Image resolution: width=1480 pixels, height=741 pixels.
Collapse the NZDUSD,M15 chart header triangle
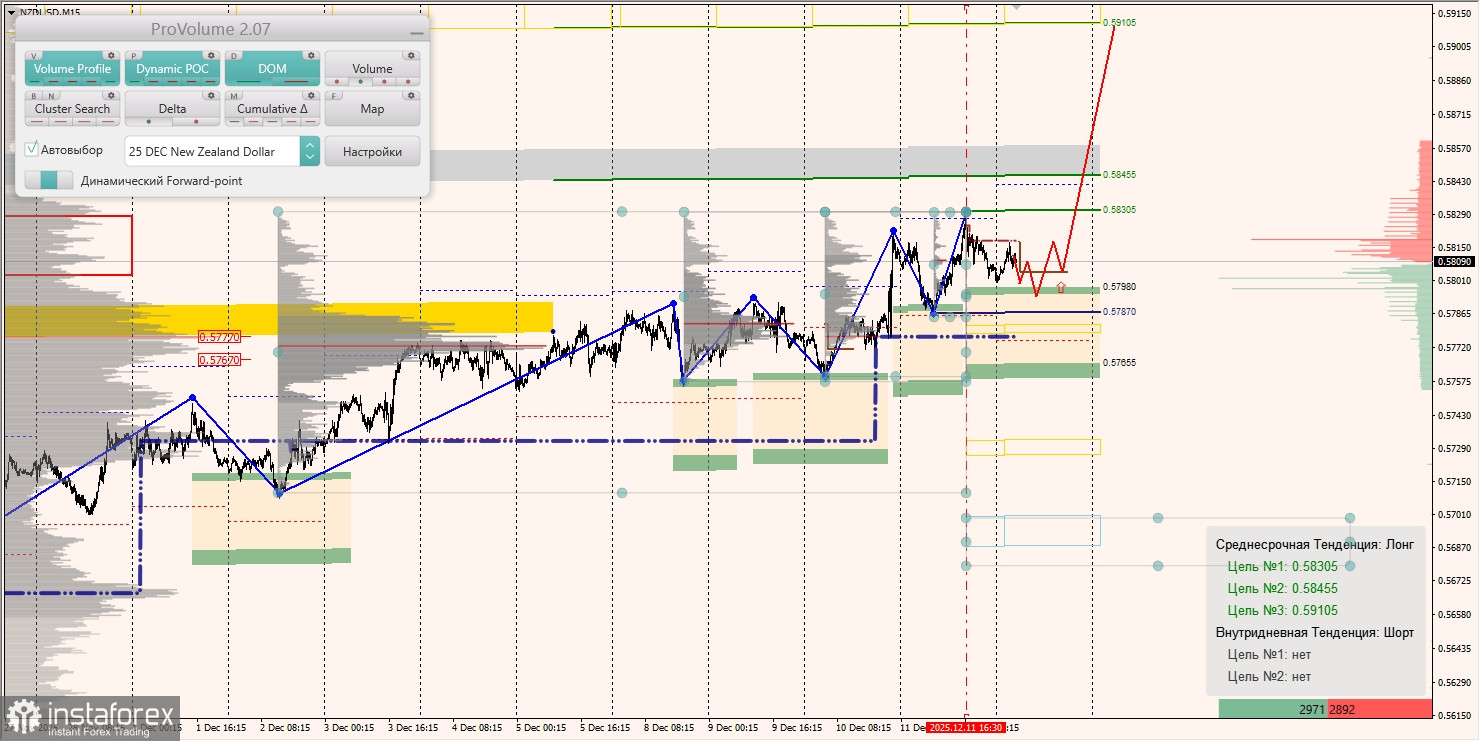click(10, 12)
